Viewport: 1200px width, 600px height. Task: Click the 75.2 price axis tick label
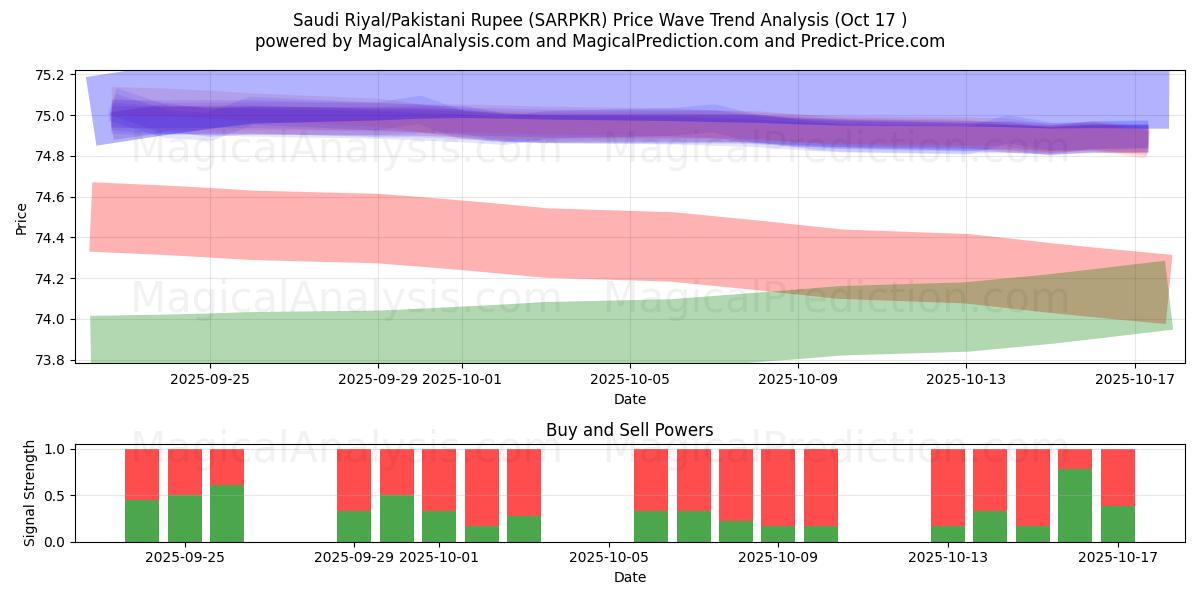pyautogui.click(x=49, y=76)
